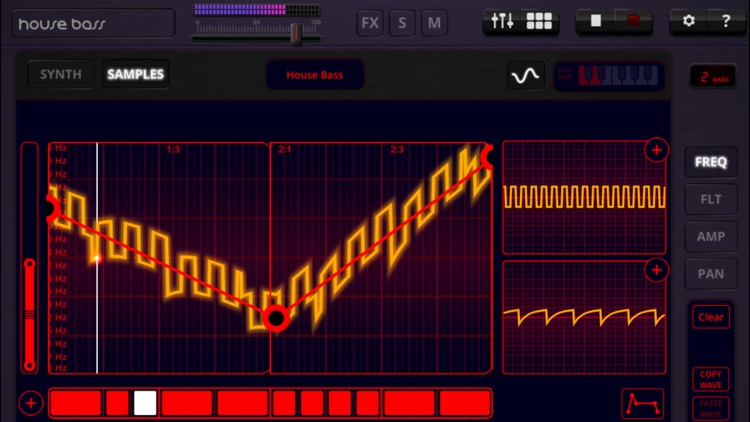Solo the track with the S button
The width and height of the screenshot is (750, 422).
(x=402, y=23)
